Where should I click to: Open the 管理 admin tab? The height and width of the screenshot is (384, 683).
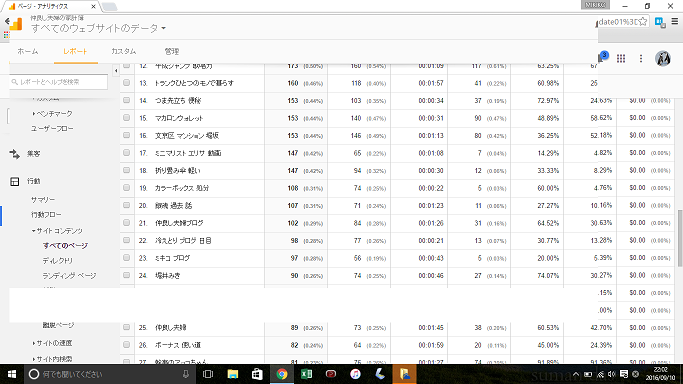pos(172,51)
